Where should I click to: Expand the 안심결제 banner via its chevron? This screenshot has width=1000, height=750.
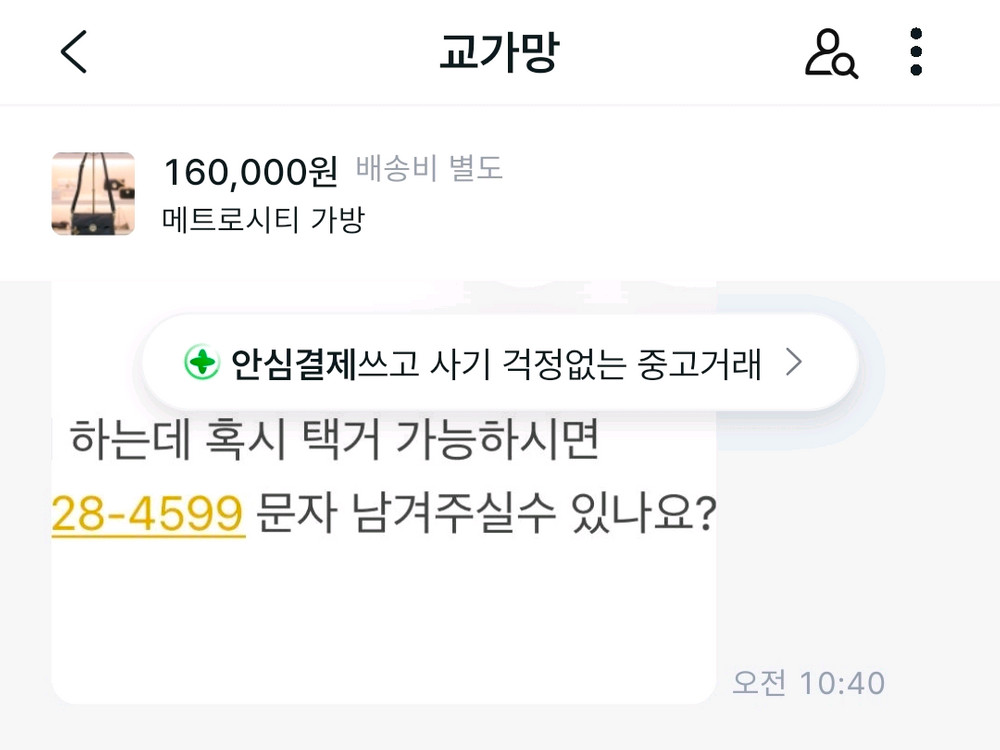tap(793, 364)
